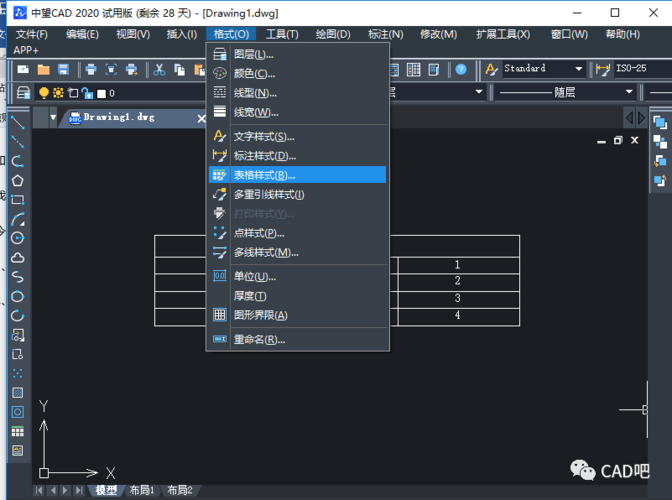Select the Polyline tool
The image size is (672, 500).
point(18,161)
